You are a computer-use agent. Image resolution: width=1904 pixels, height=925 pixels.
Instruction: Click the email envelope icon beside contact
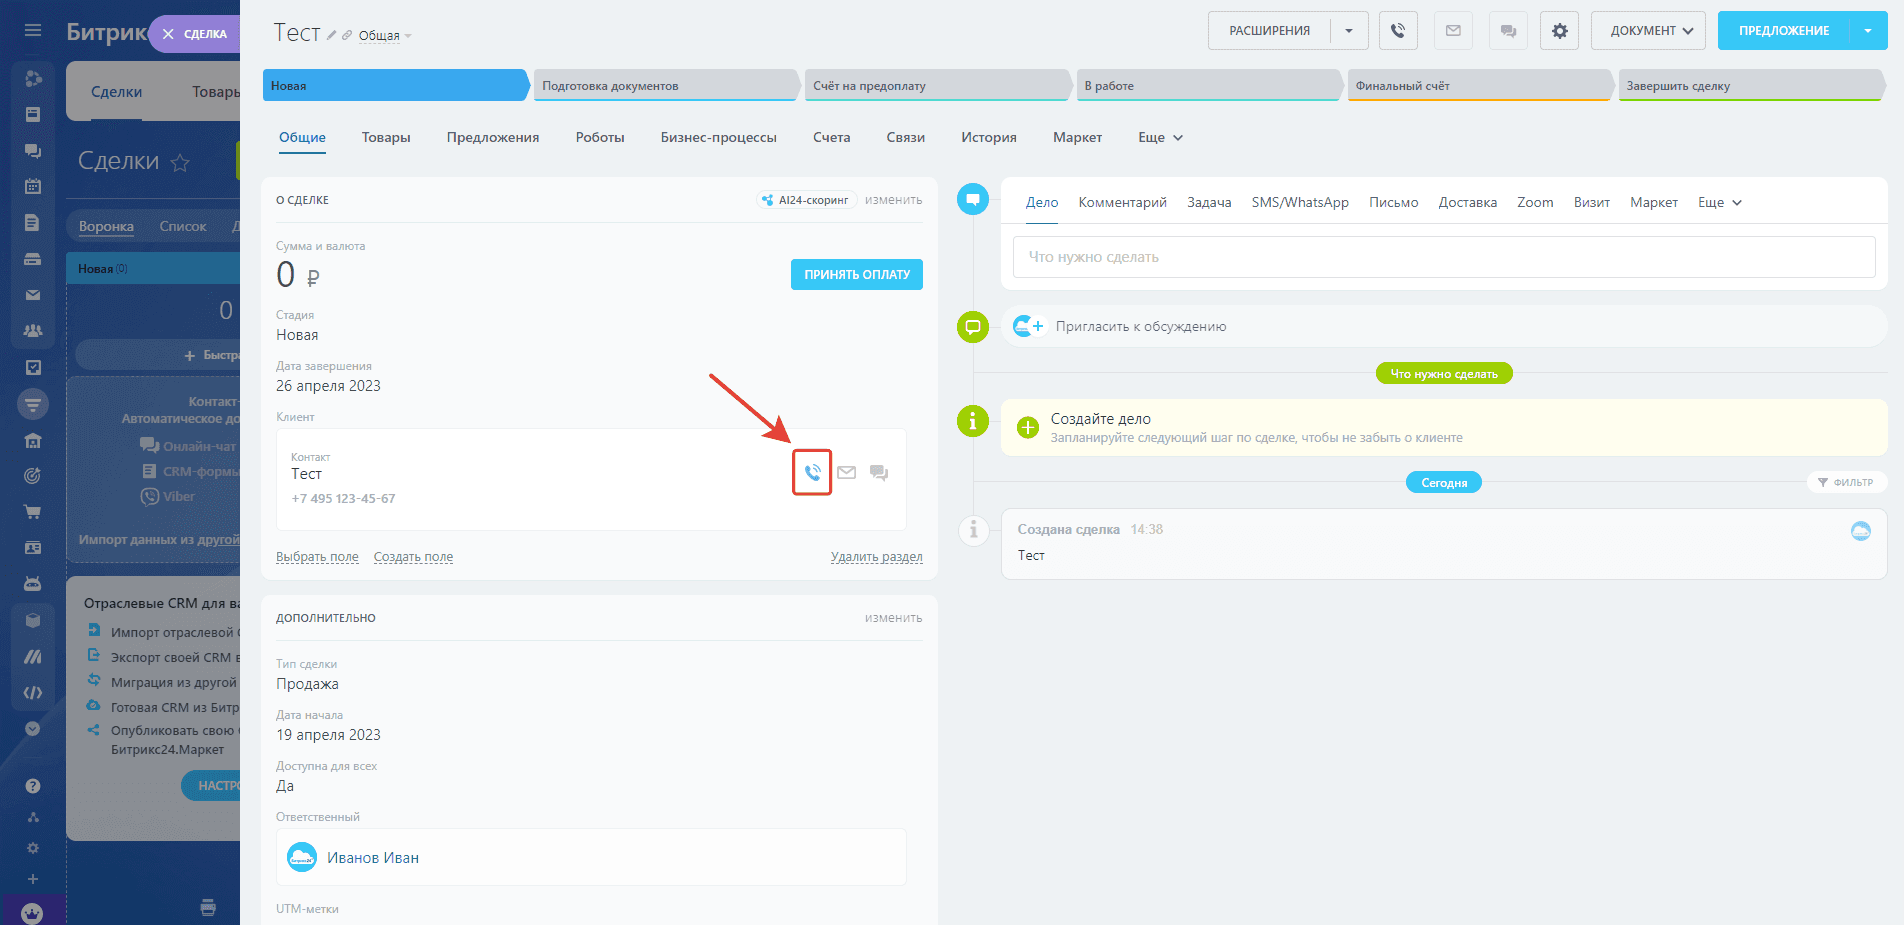(846, 472)
